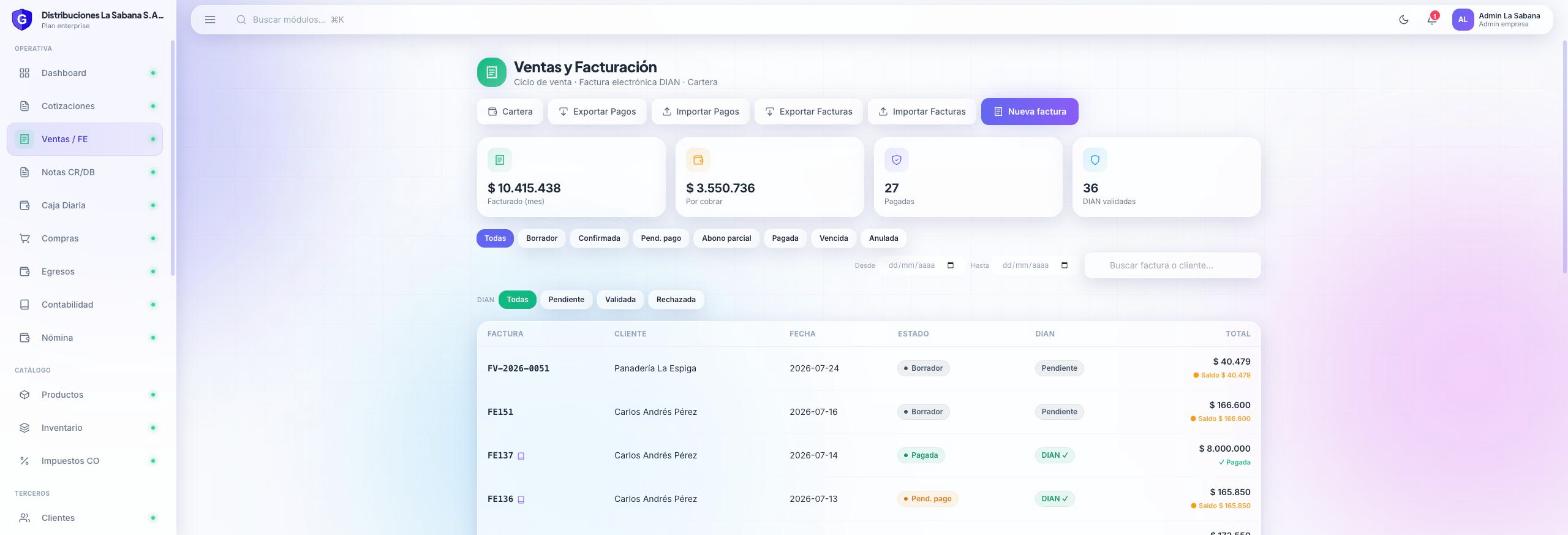The image size is (1568, 535).
Task: Open invoice FV-2026-0051
Action: 518,369
